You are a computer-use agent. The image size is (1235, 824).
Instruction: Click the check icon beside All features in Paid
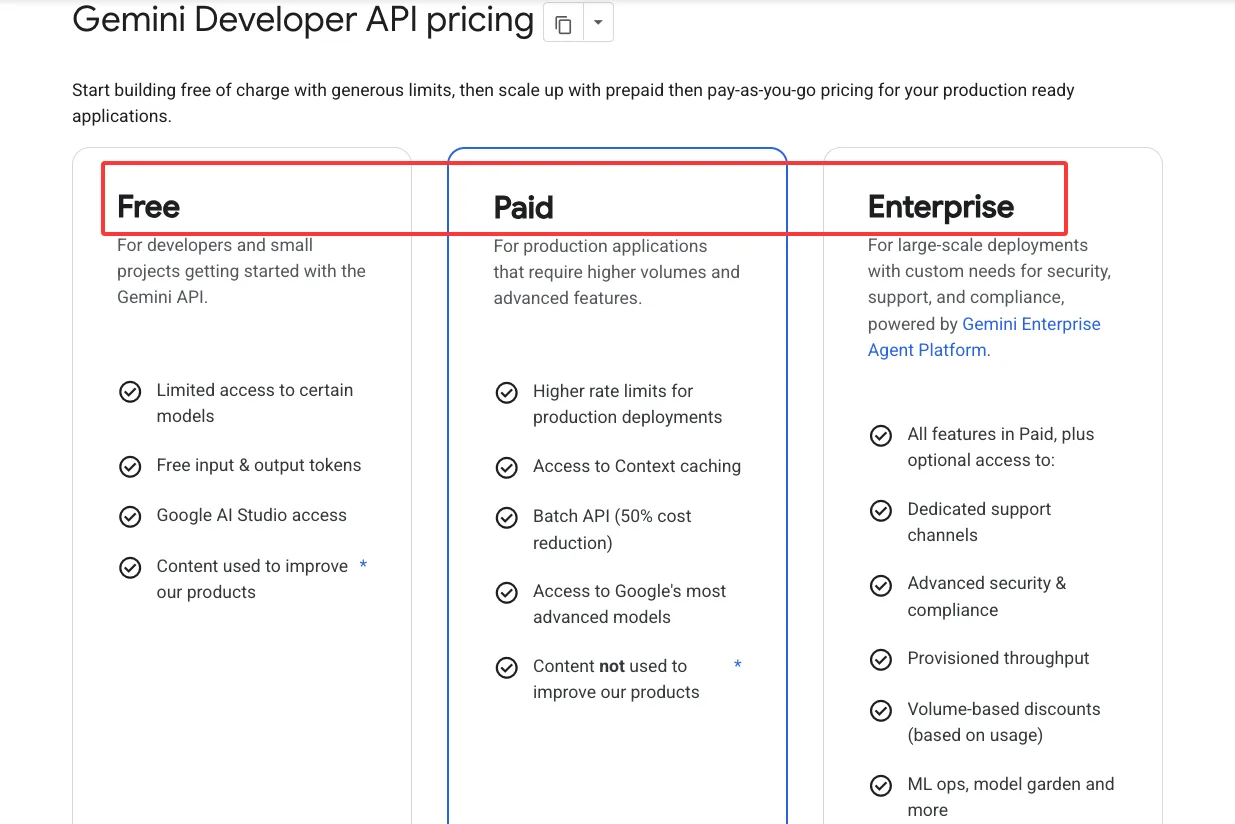(881, 435)
